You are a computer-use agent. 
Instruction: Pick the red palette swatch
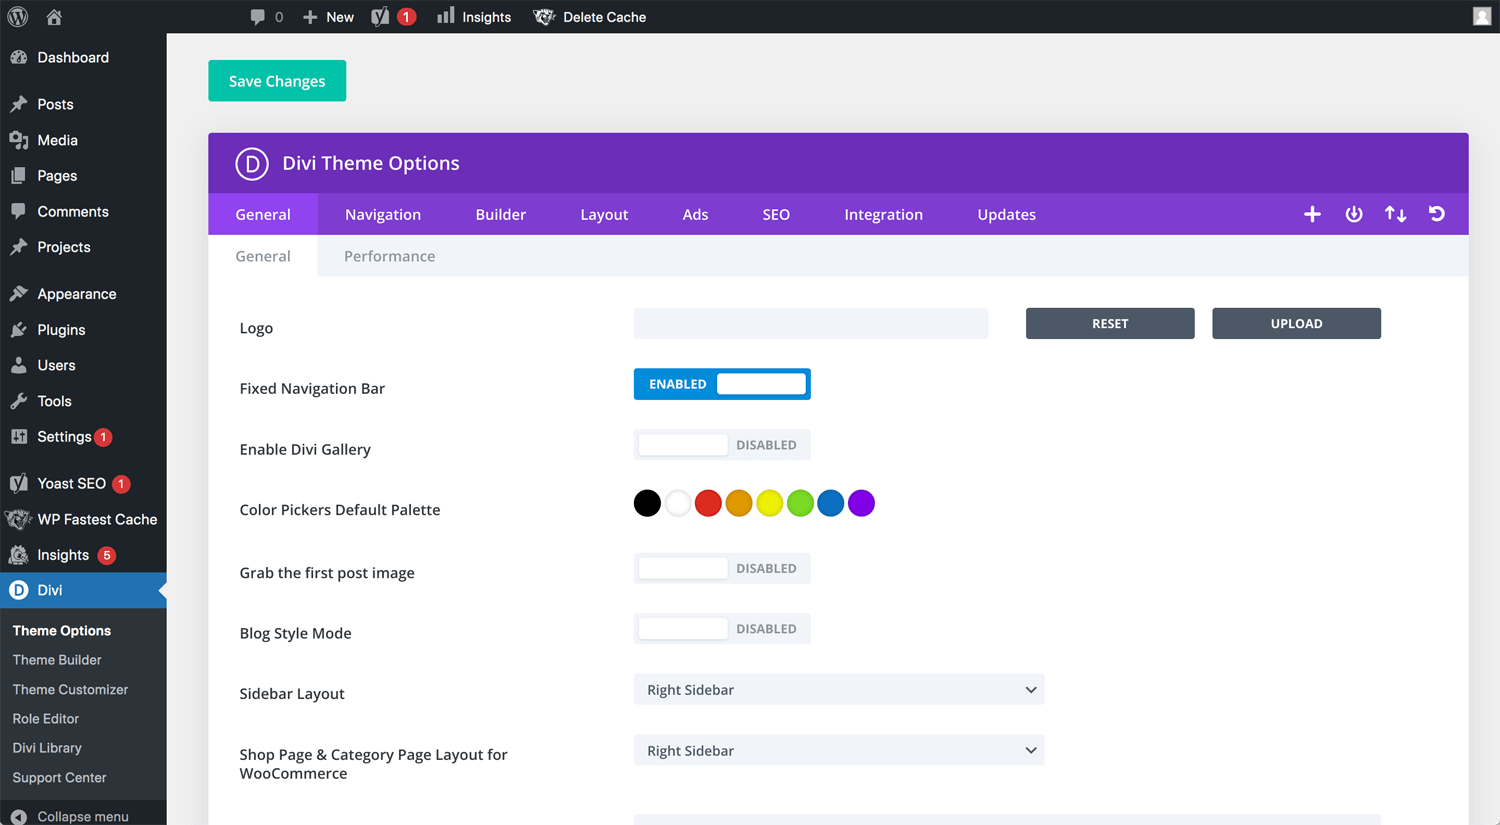coord(708,503)
